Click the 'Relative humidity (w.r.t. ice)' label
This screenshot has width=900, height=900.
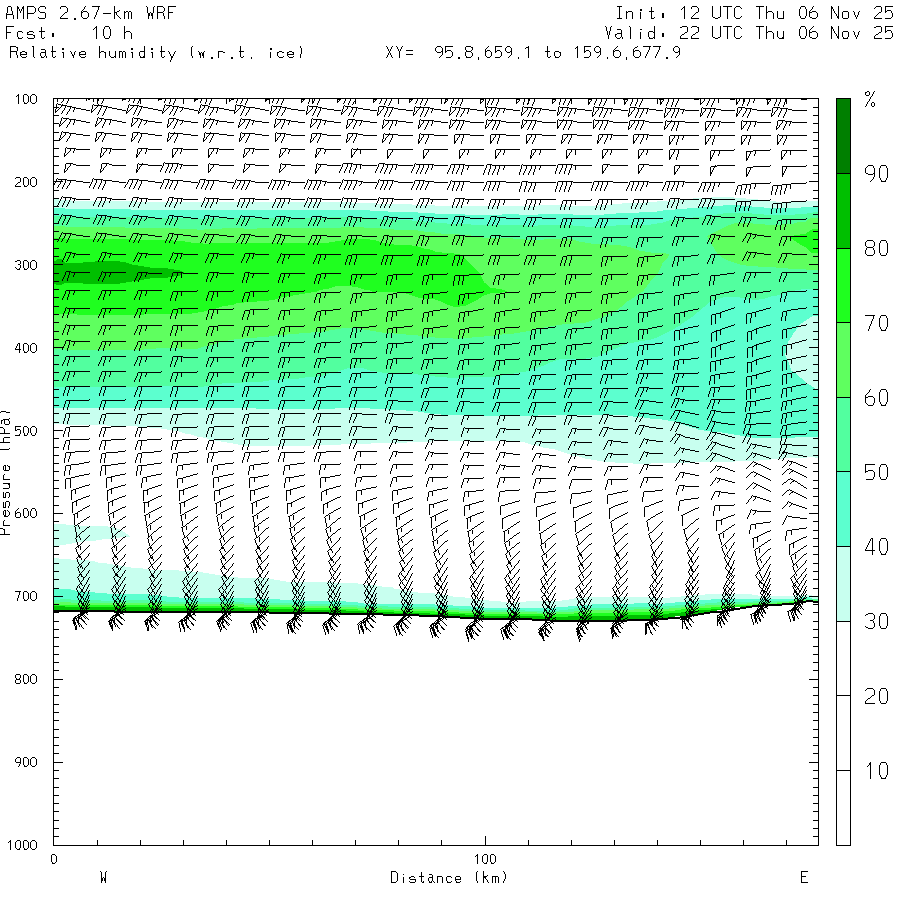(x=156, y=52)
